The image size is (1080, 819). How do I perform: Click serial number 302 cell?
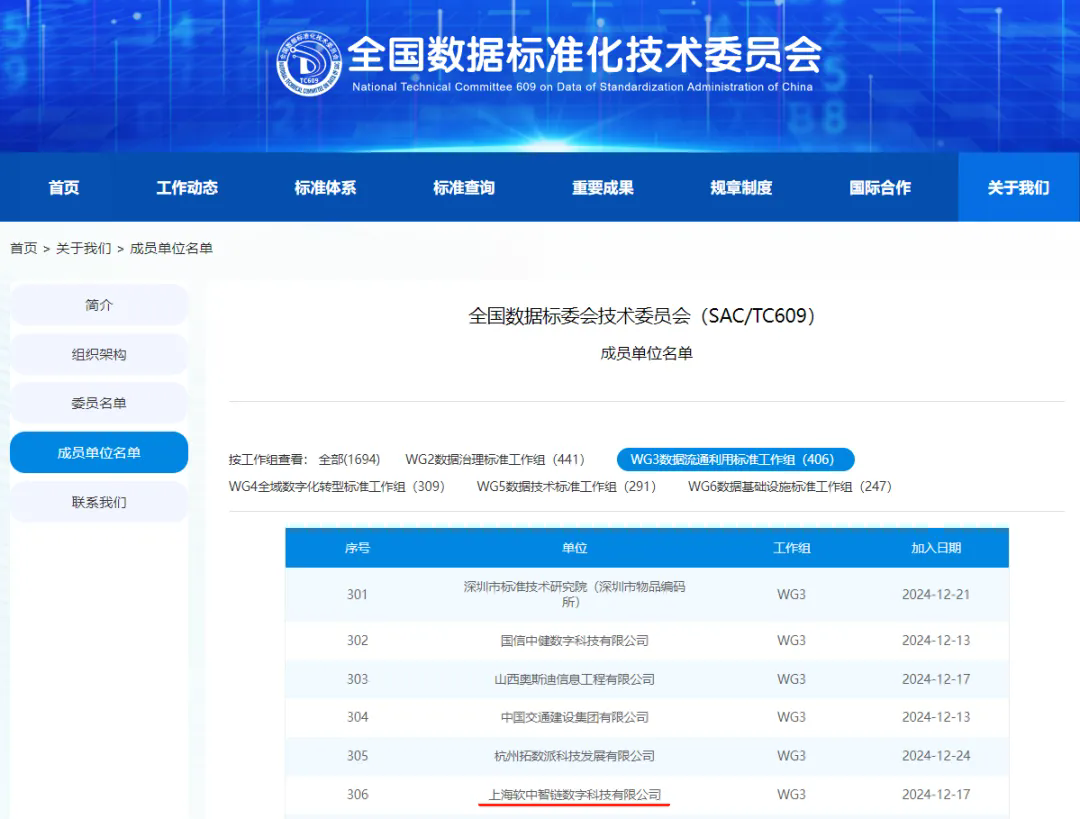(357, 641)
